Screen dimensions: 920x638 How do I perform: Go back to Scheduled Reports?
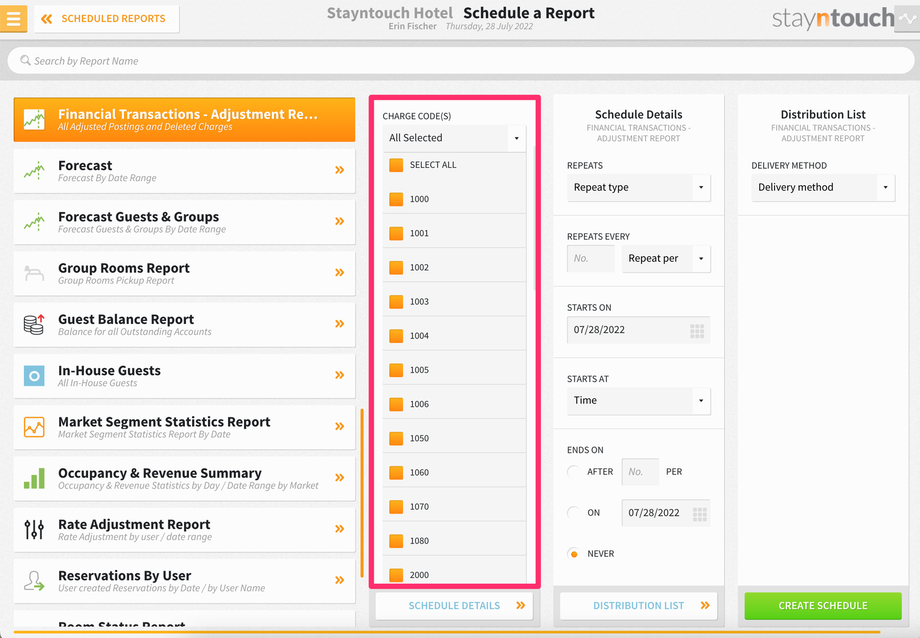pos(106,19)
